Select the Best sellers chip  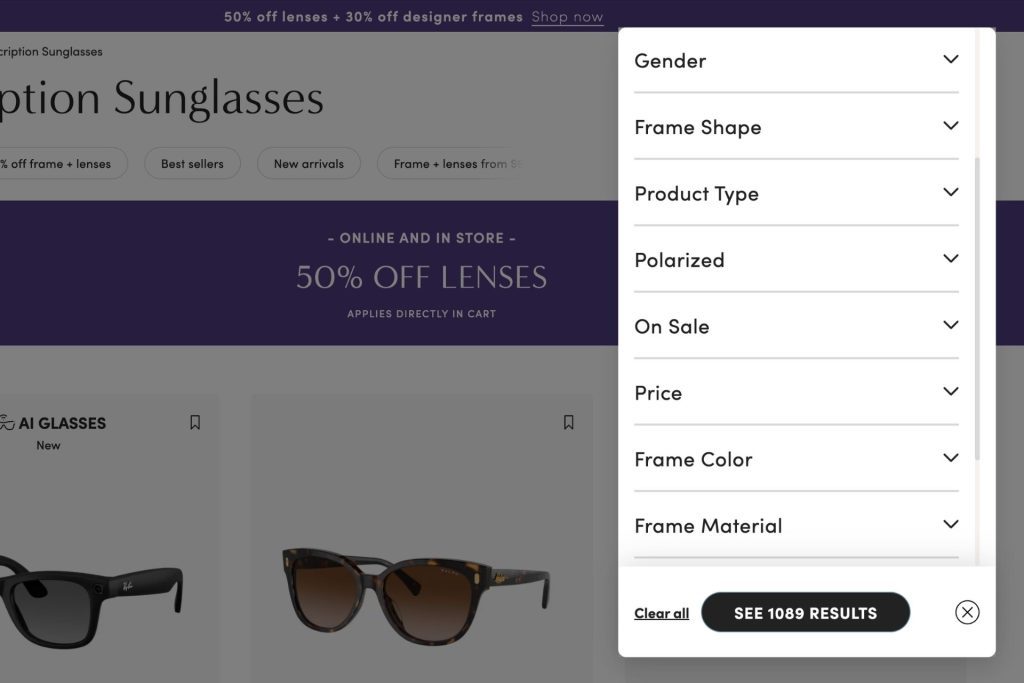pyautogui.click(x=192, y=164)
